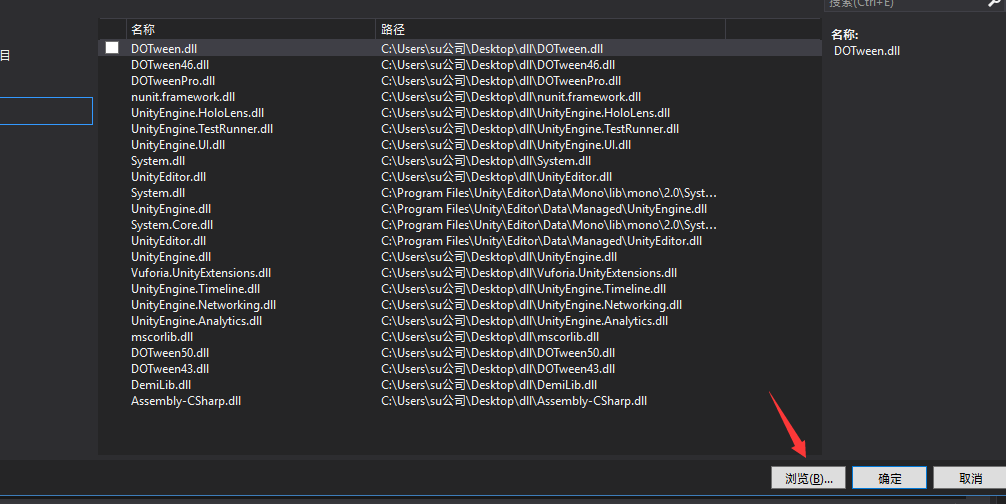
Task: Select the UnityEngine.Networking.dll row
Action: [x=460, y=305]
